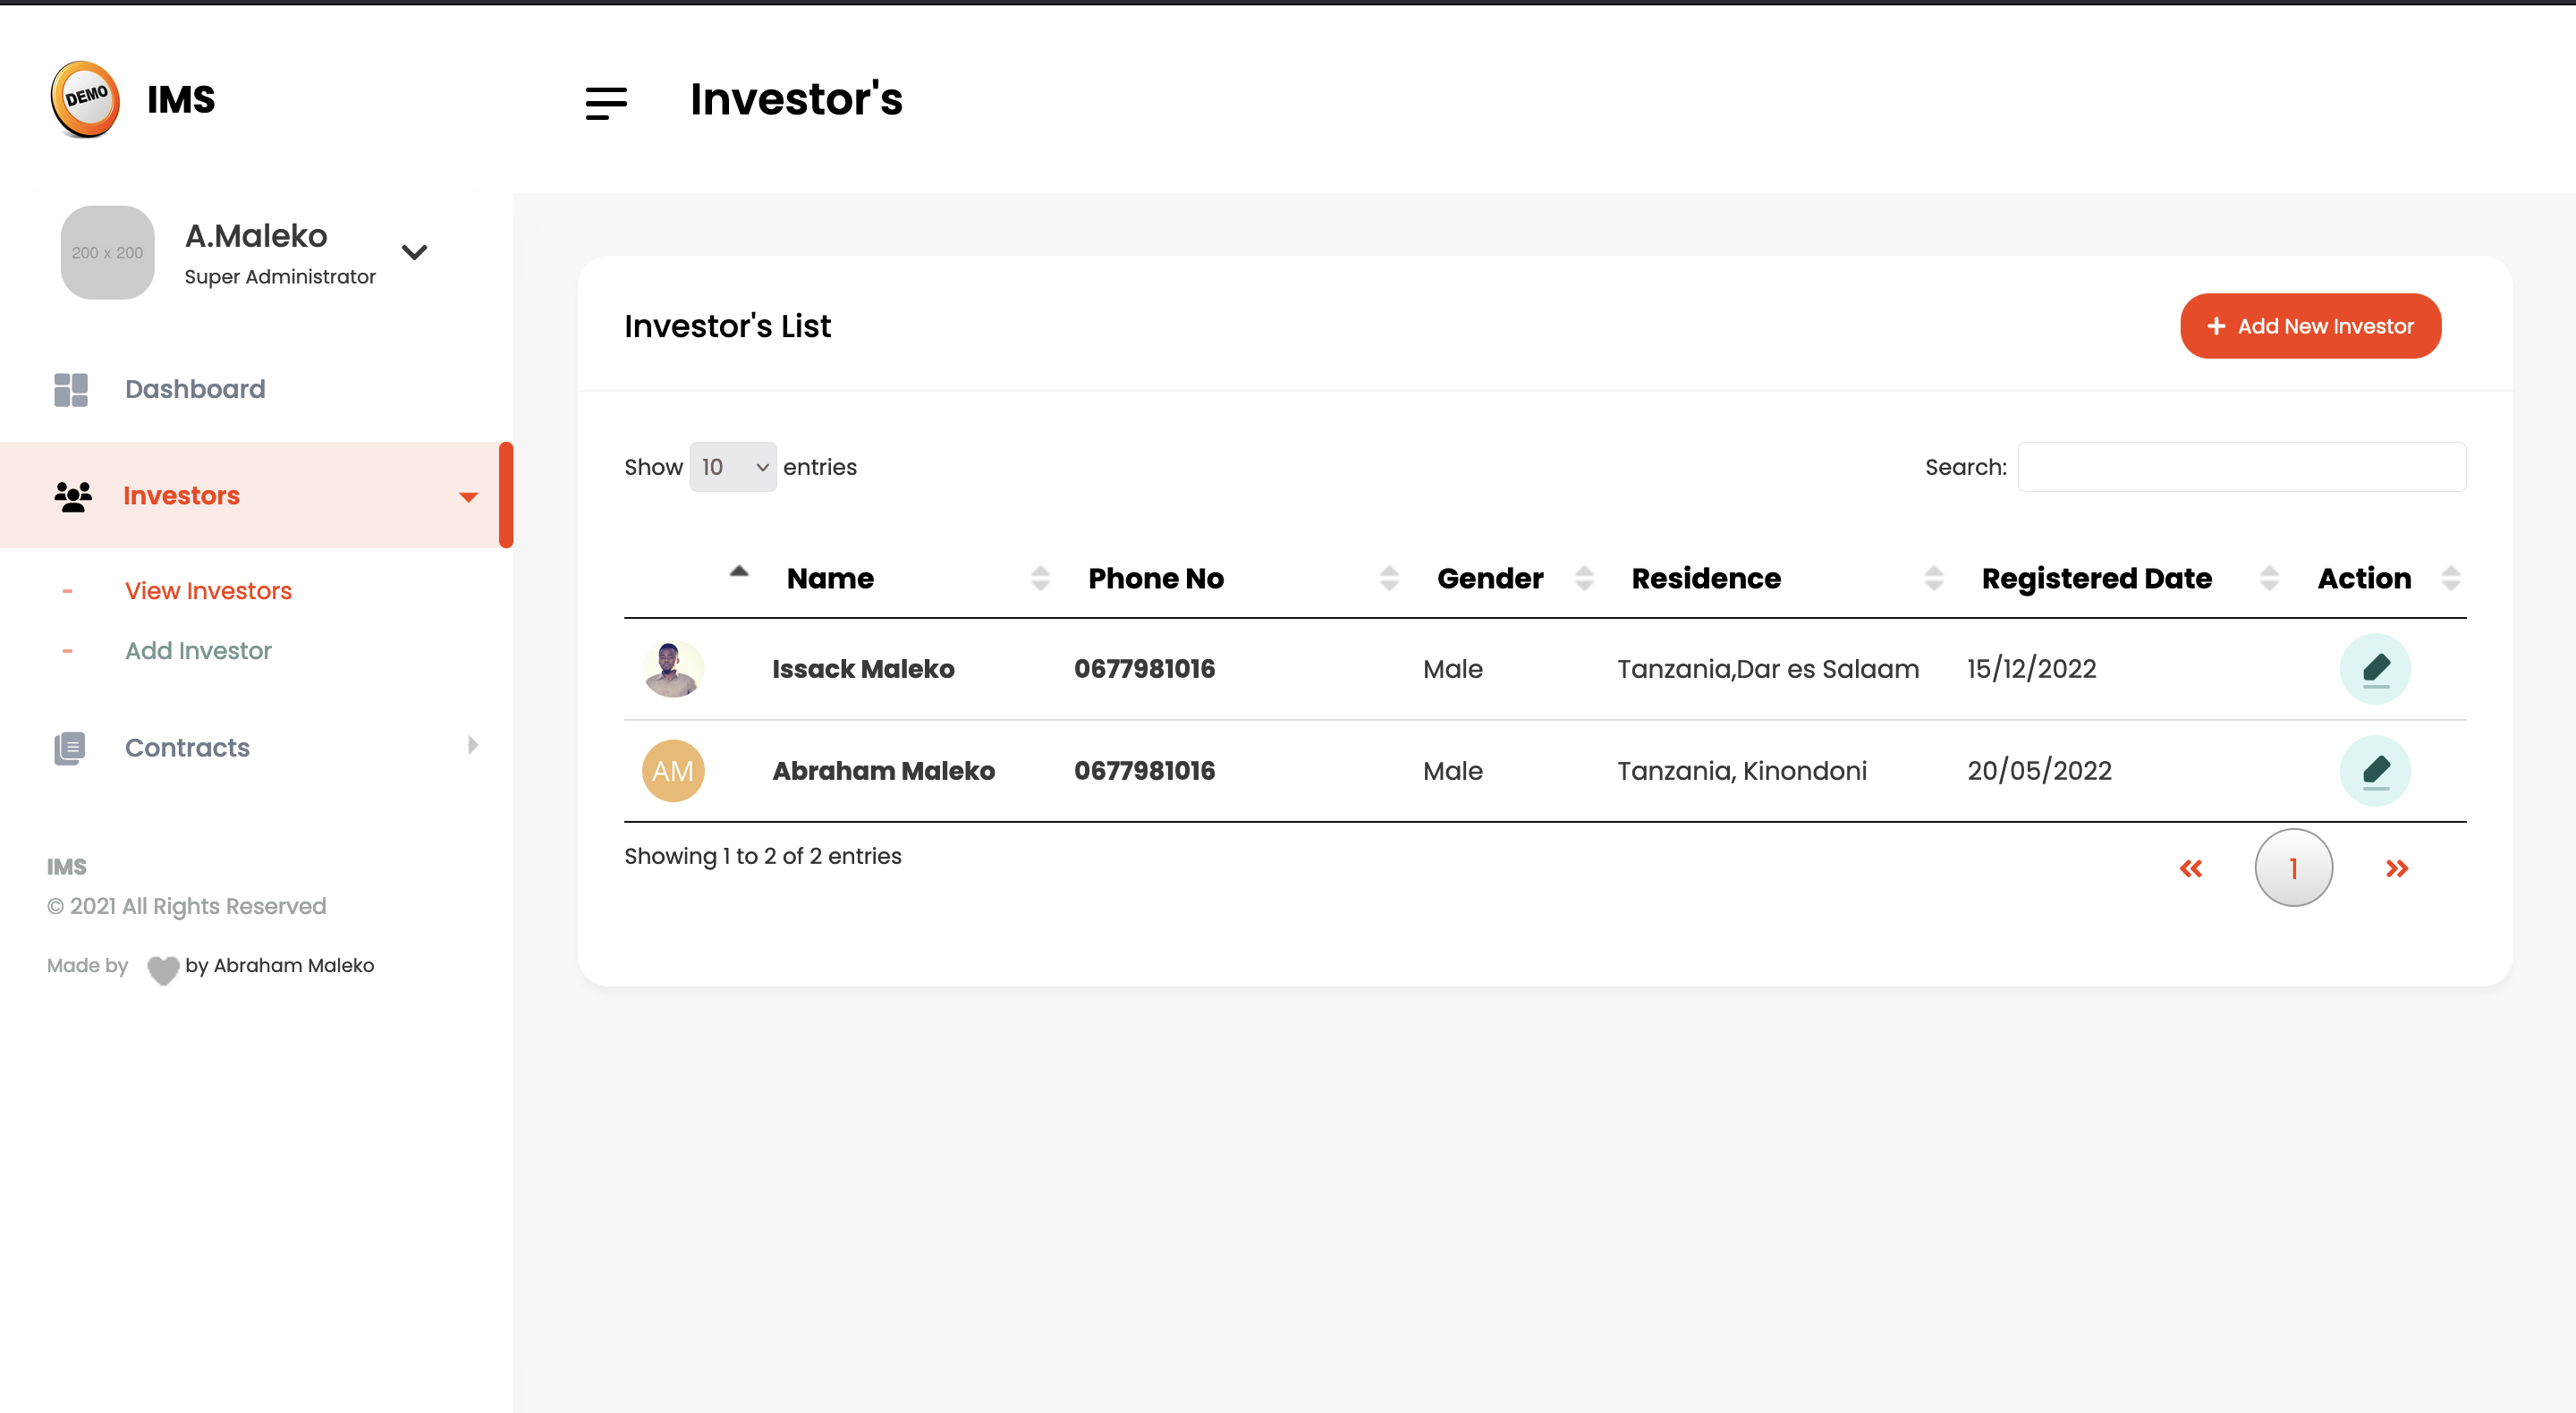Sort table by Name column
Screen dimensions: 2576x1413
pyautogui.click(x=830, y=578)
